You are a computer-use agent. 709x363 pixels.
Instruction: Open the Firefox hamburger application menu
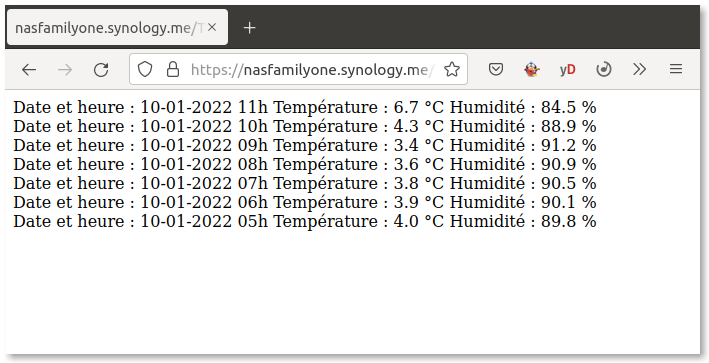pos(676,69)
